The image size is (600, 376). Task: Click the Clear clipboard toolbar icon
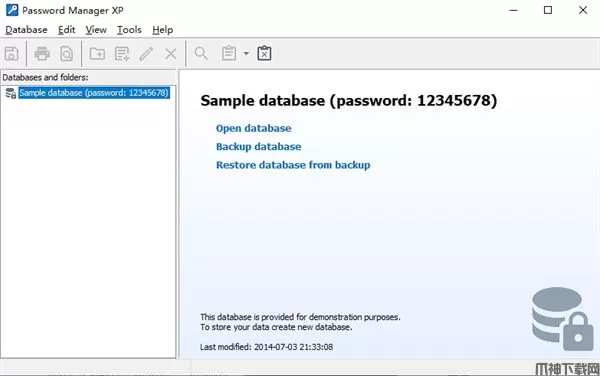[x=264, y=53]
